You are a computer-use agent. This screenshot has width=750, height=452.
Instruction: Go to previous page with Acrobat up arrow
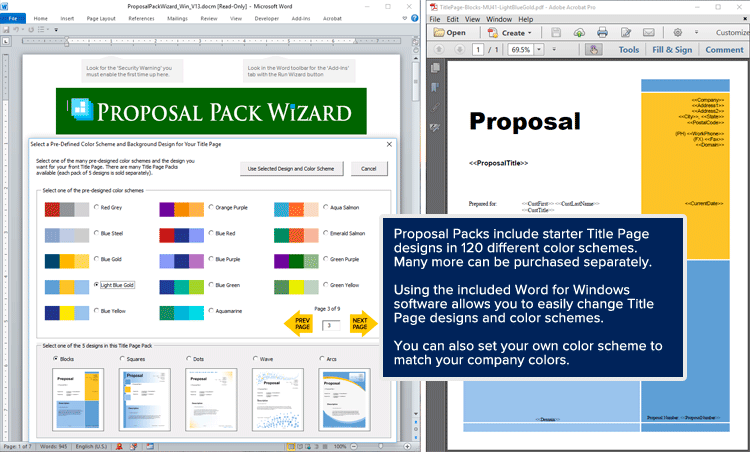click(x=439, y=49)
